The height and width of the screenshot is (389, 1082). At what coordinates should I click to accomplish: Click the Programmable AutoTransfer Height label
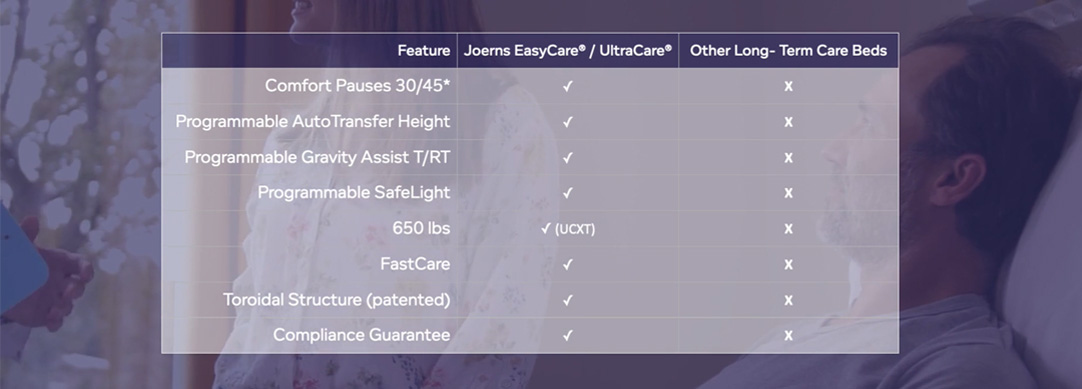pyautogui.click(x=313, y=121)
